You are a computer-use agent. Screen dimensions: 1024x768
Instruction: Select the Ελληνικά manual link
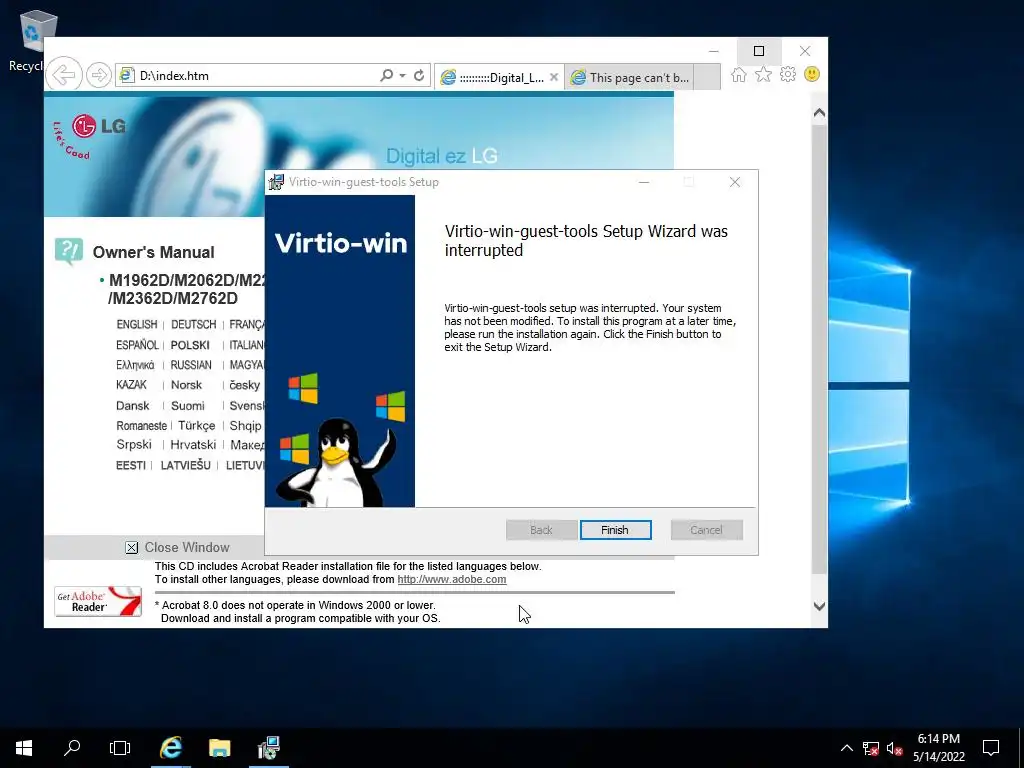(x=135, y=365)
